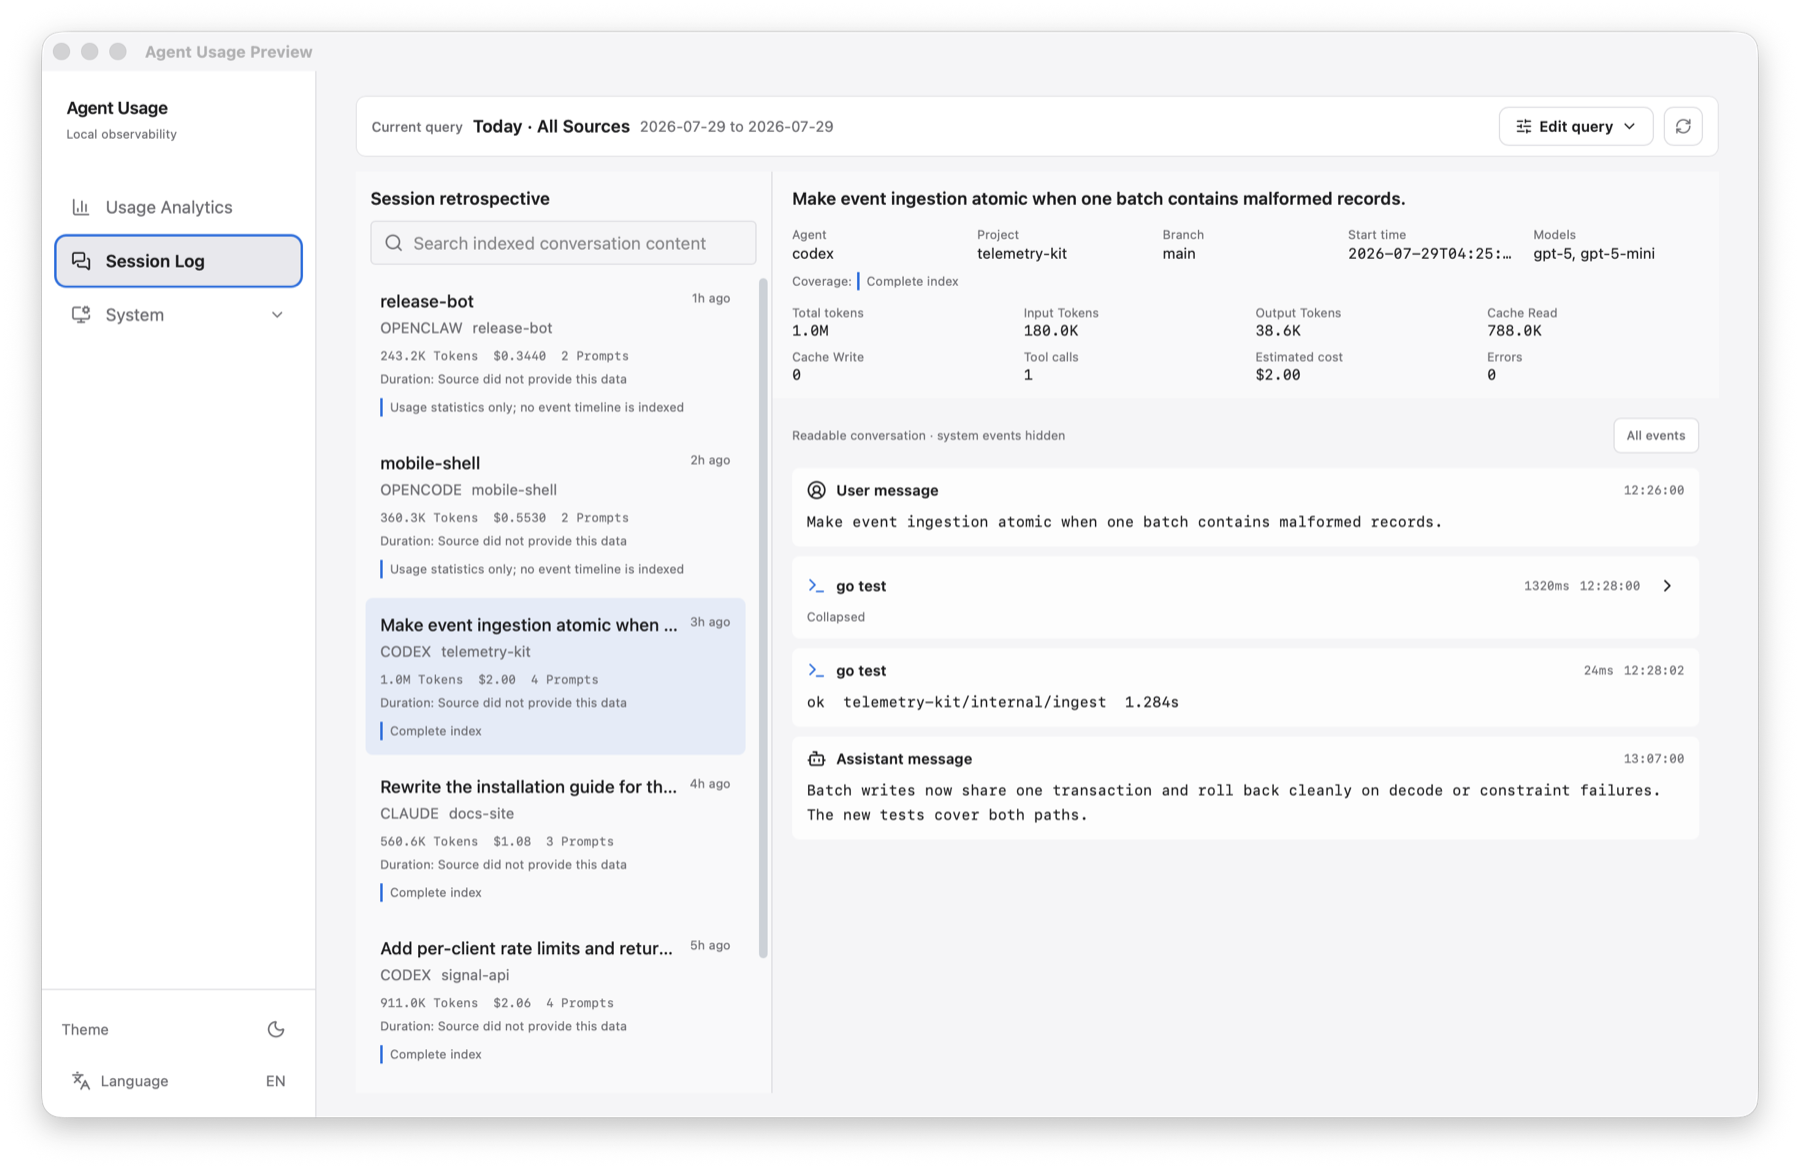
Task: Click the Today · All Sources query title
Action: [x=551, y=126]
